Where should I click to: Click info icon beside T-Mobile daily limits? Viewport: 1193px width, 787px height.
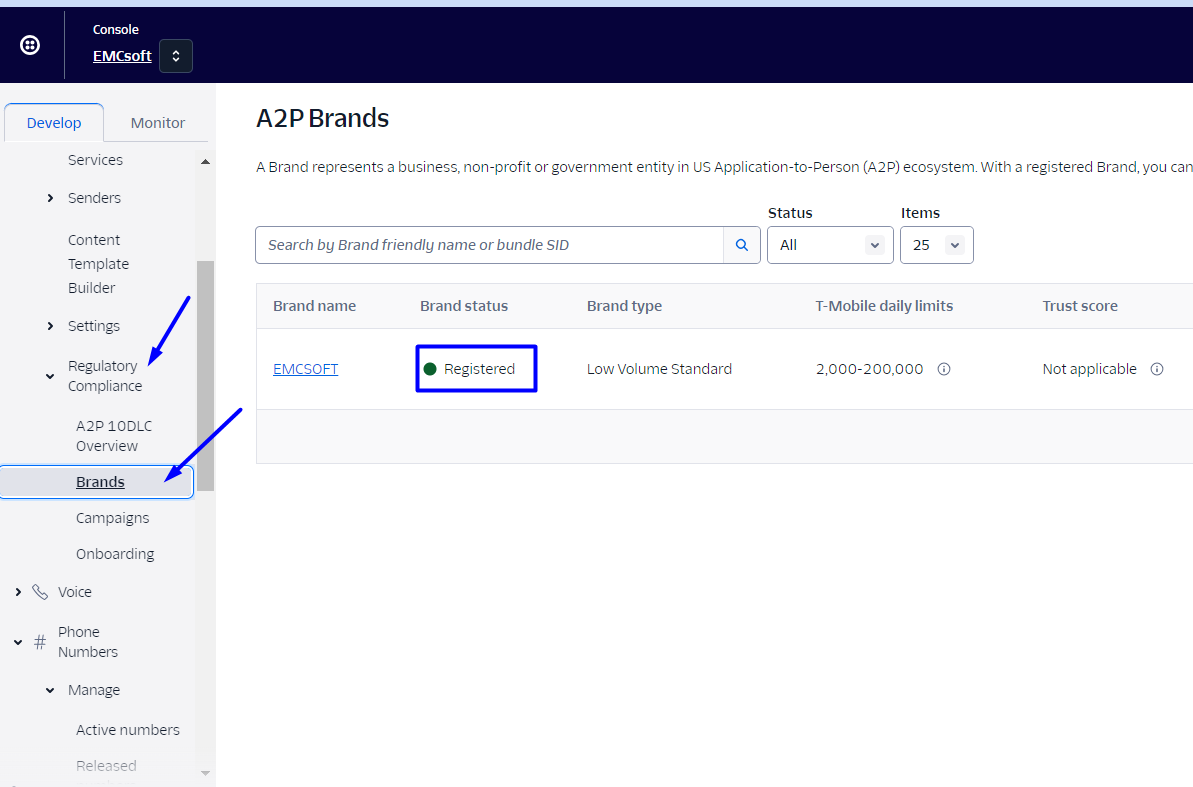(943, 369)
